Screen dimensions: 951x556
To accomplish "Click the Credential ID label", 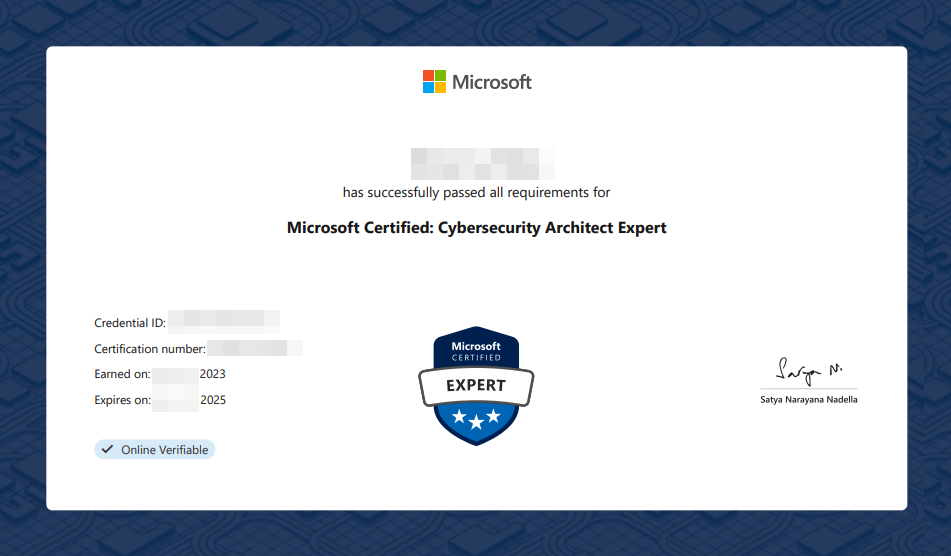I will point(130,323).
